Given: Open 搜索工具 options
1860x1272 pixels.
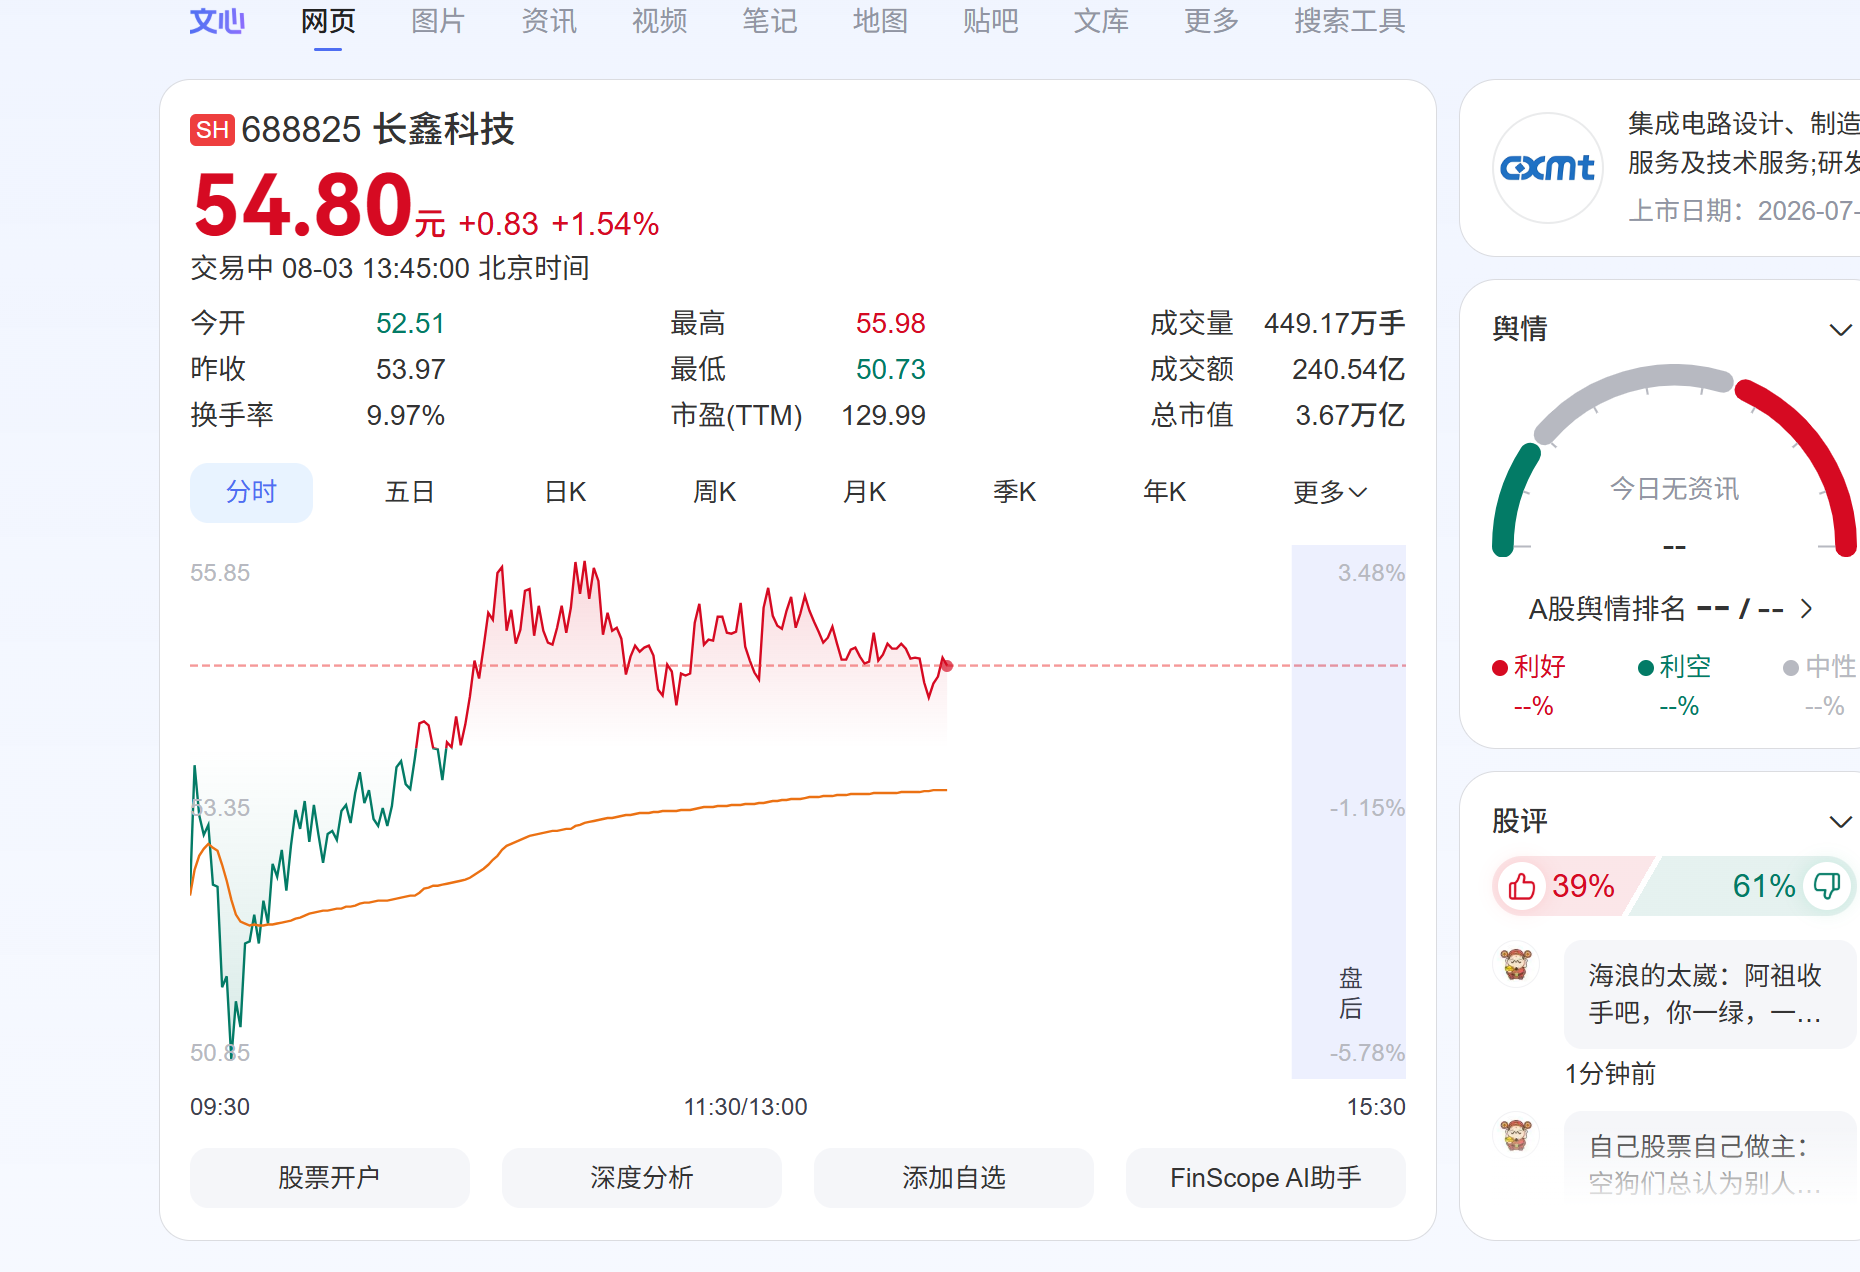Looking at the screenshot, I should [x=1350, y=21].
